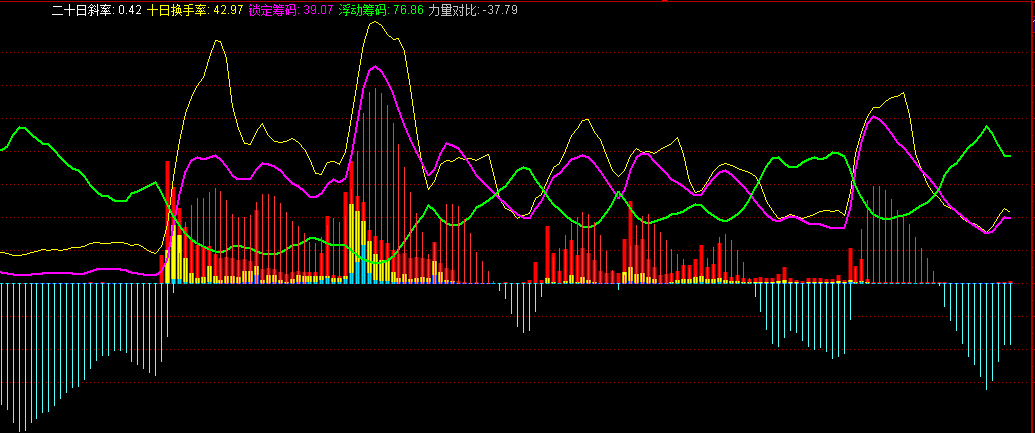Click the magenta 锁定筹码 legend label
The width and height of the screenshot is (1035, 433).
(x=273, y=10)
